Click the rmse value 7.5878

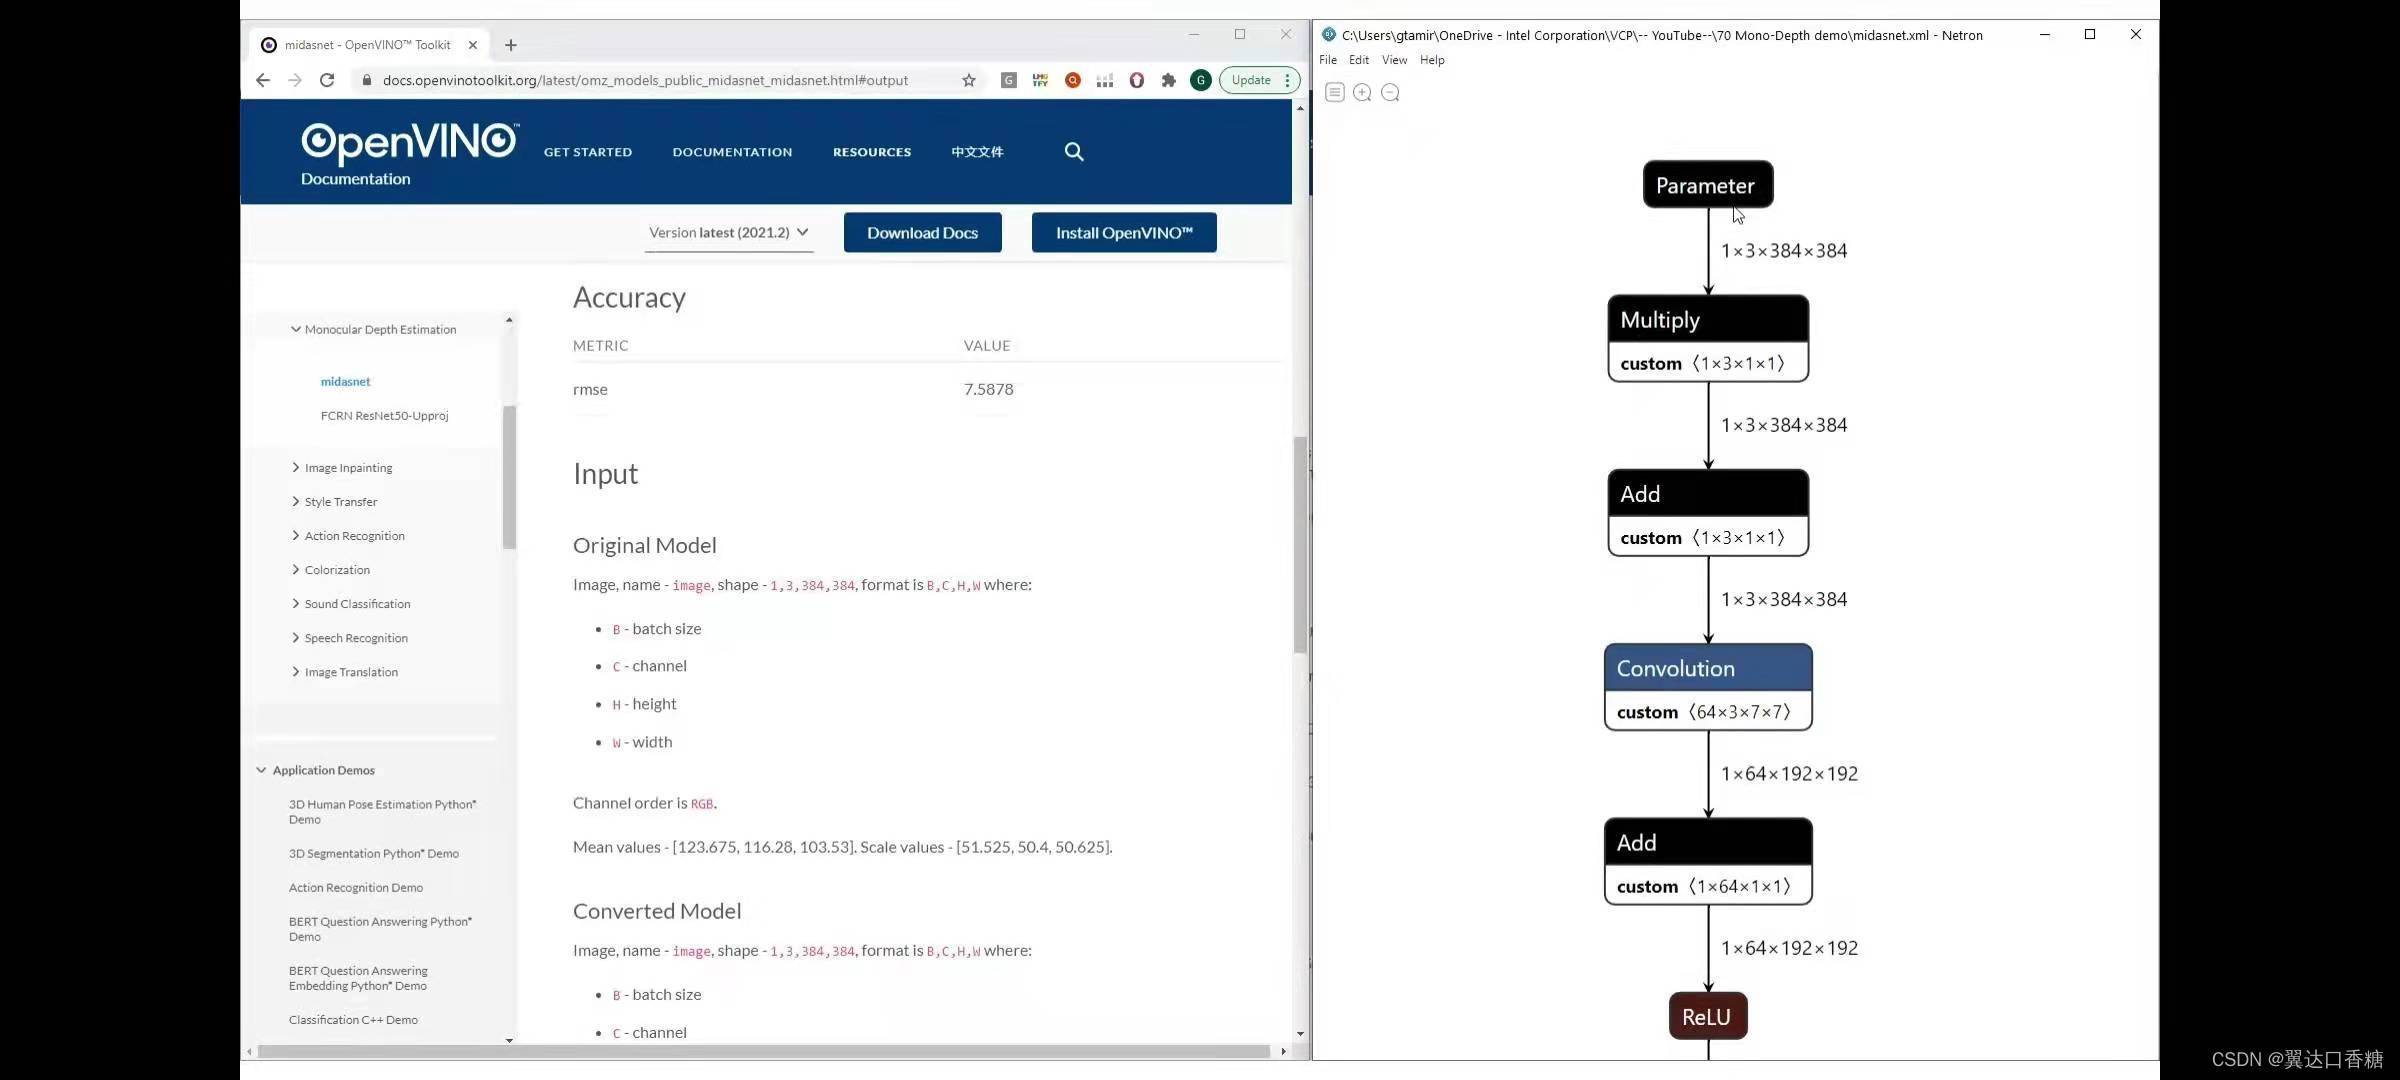[988, 389]
